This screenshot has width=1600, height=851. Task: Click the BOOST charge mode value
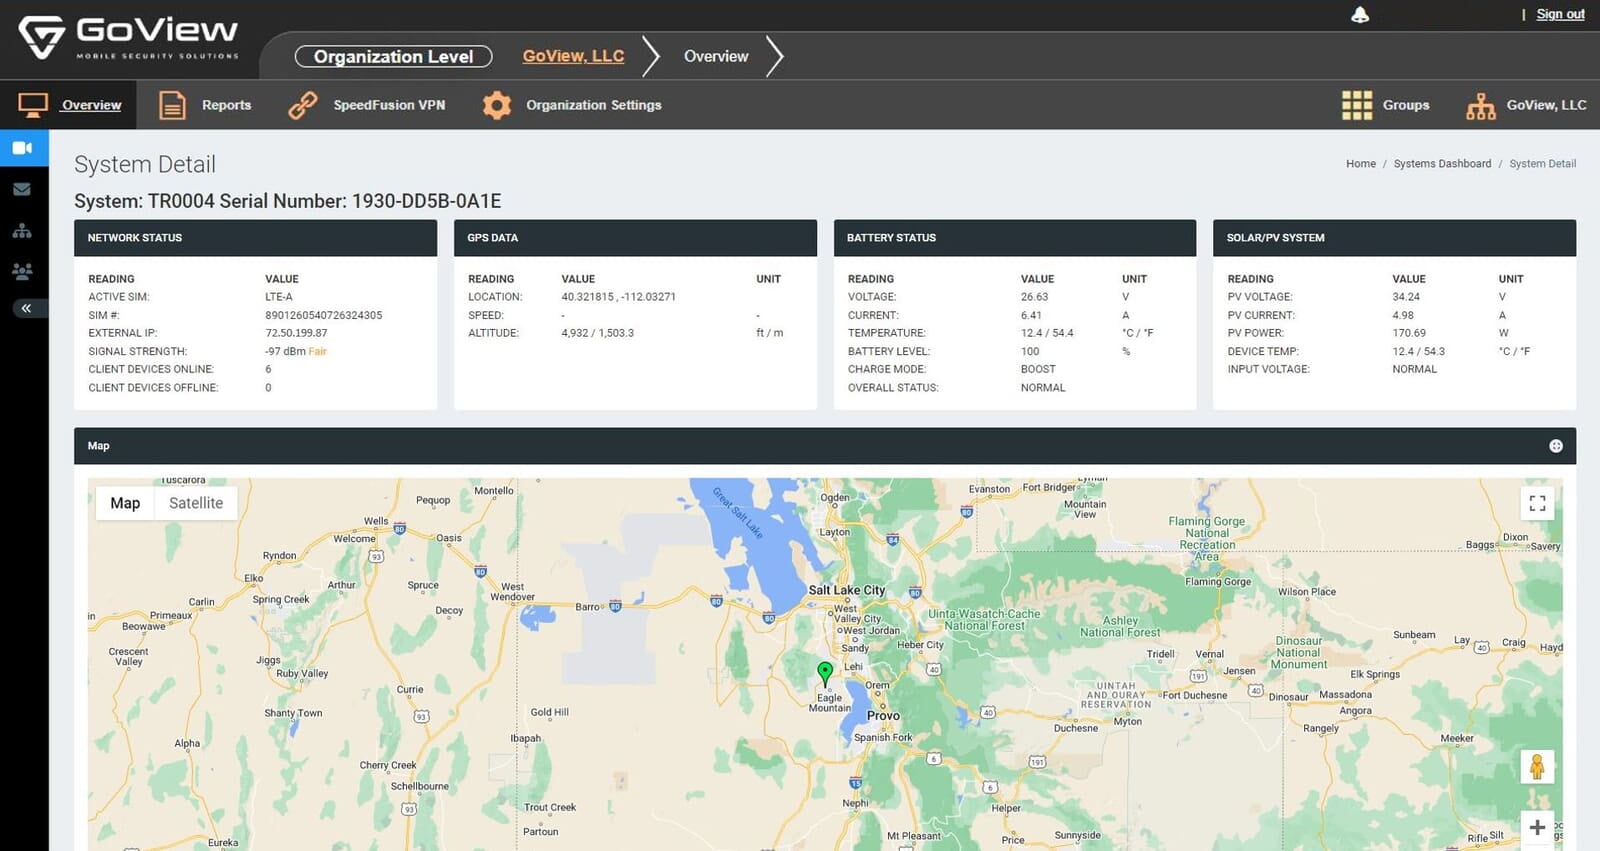point(1038,369)
